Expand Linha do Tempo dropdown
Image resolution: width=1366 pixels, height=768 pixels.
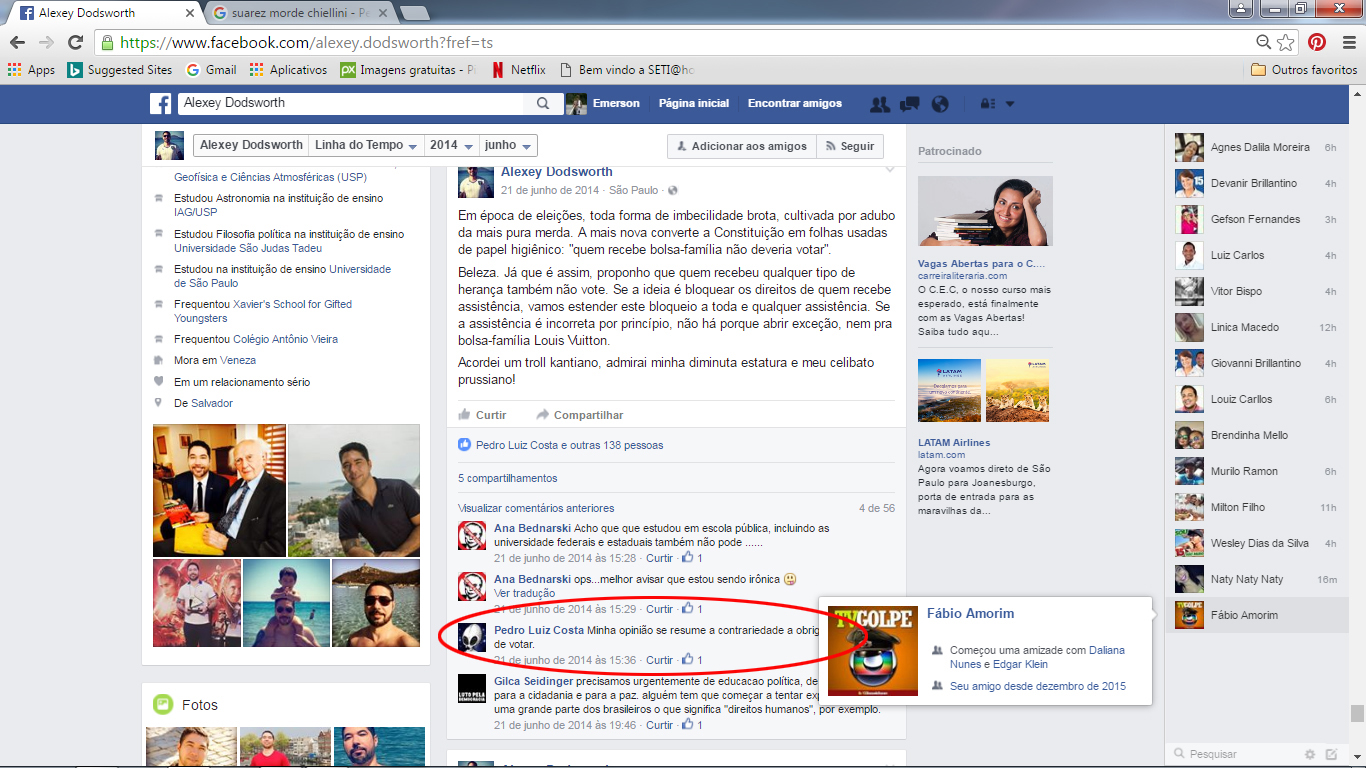tap(366, 146)
